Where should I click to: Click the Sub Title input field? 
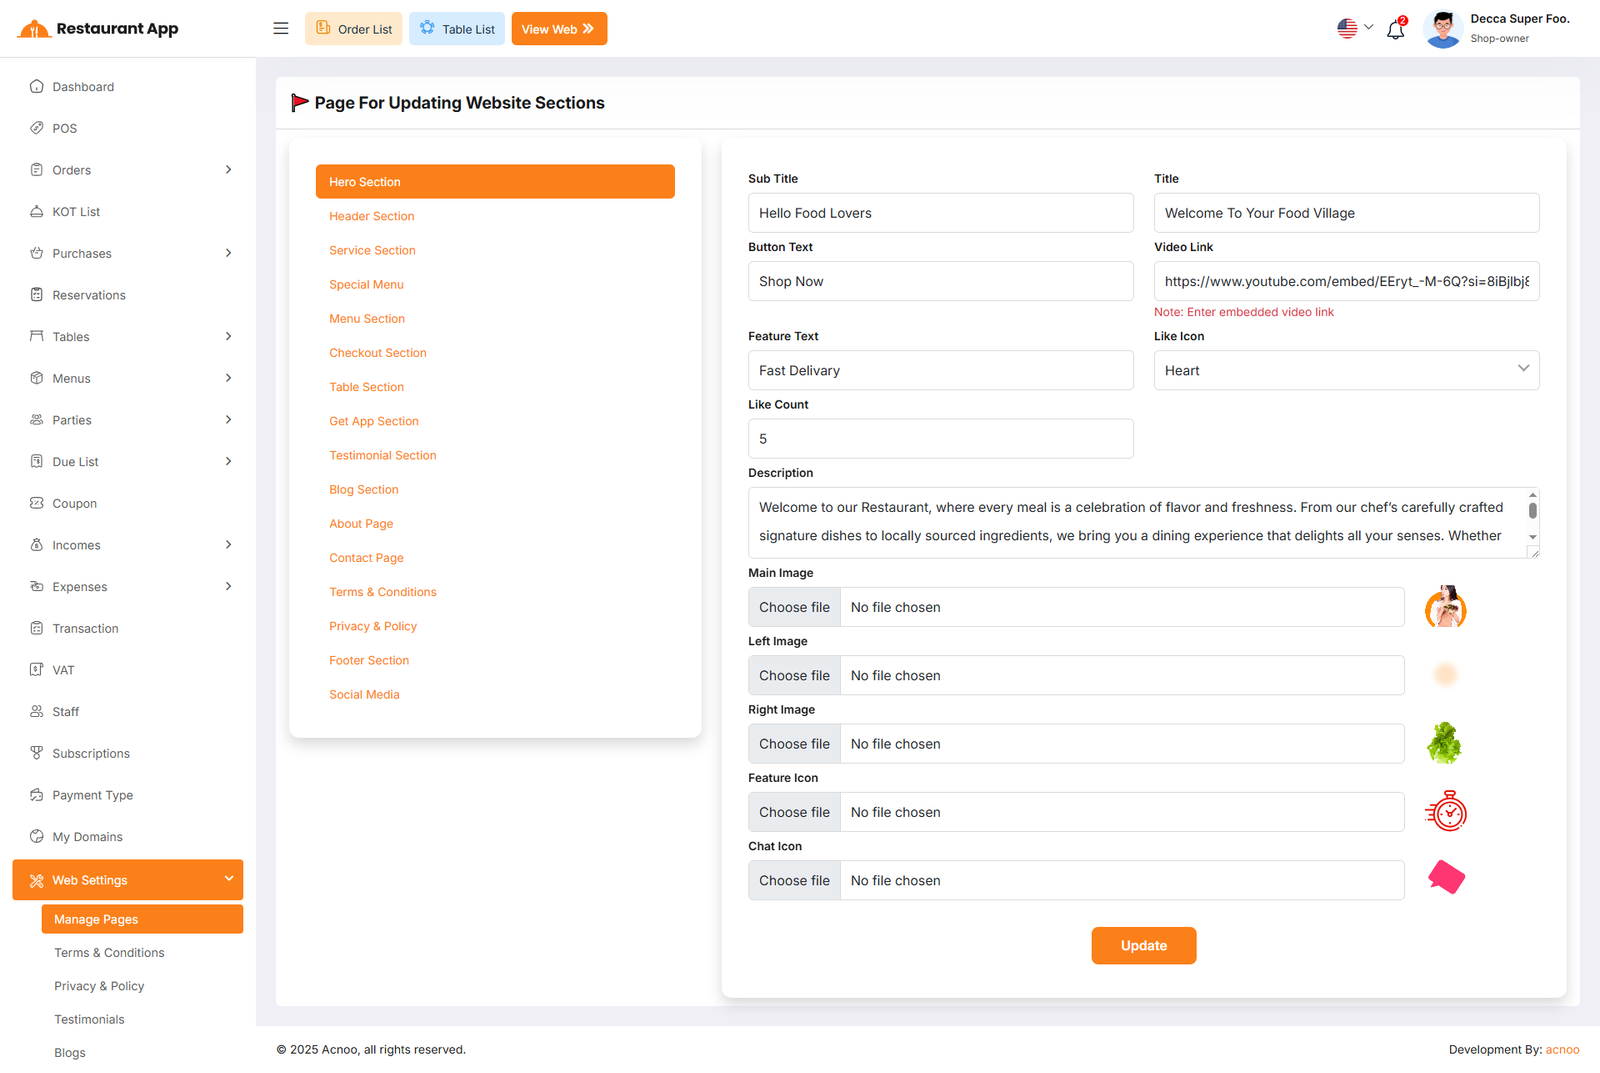940,213
